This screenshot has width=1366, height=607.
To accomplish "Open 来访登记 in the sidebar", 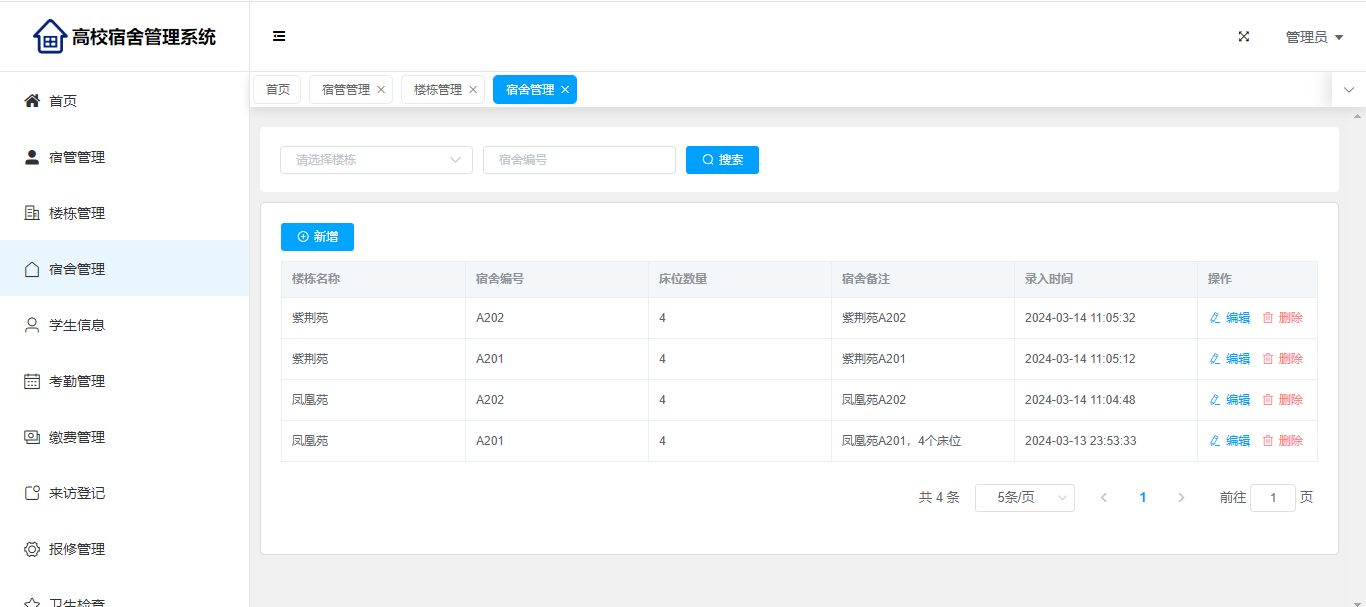I will coord(77,493).
